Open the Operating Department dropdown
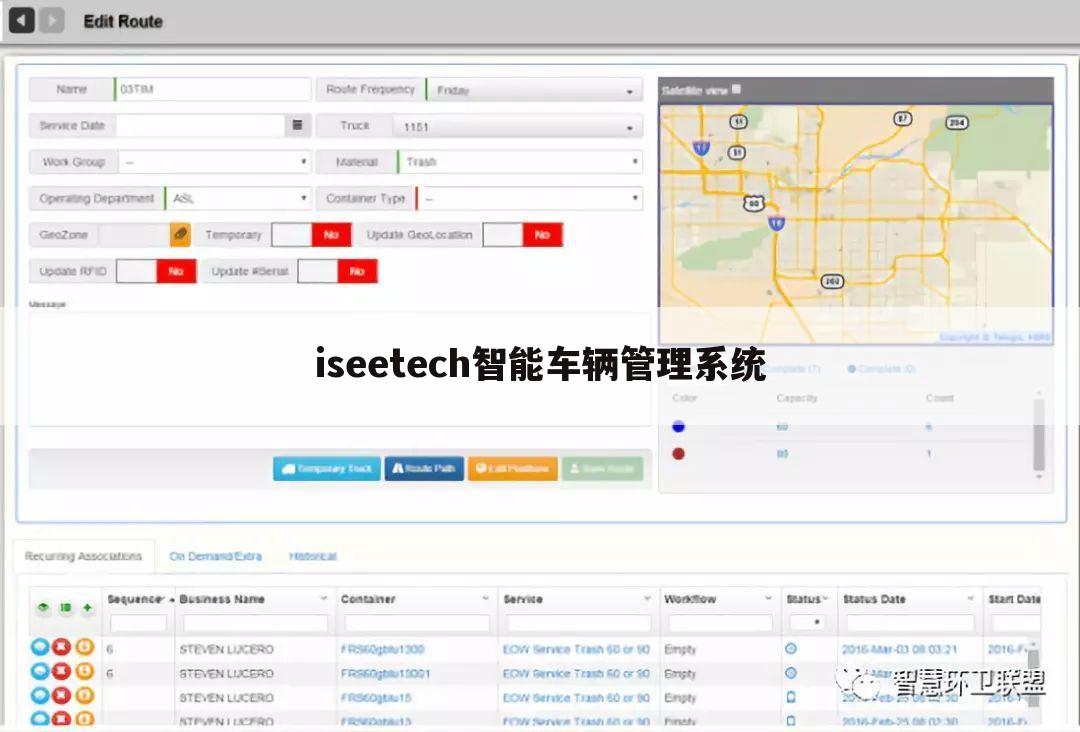 click(238, 198)
